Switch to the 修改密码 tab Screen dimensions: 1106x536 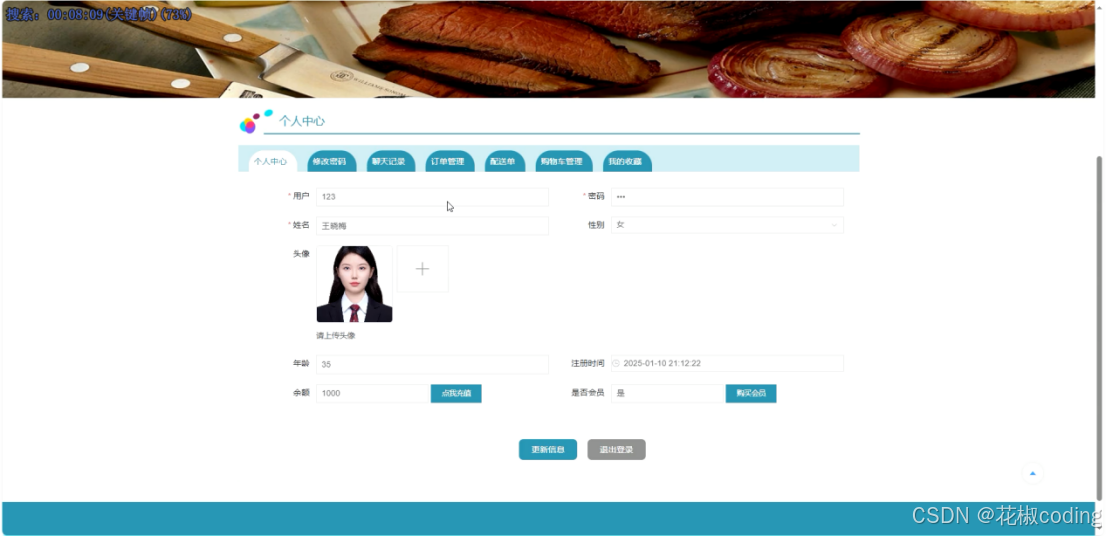click(330, 162)
